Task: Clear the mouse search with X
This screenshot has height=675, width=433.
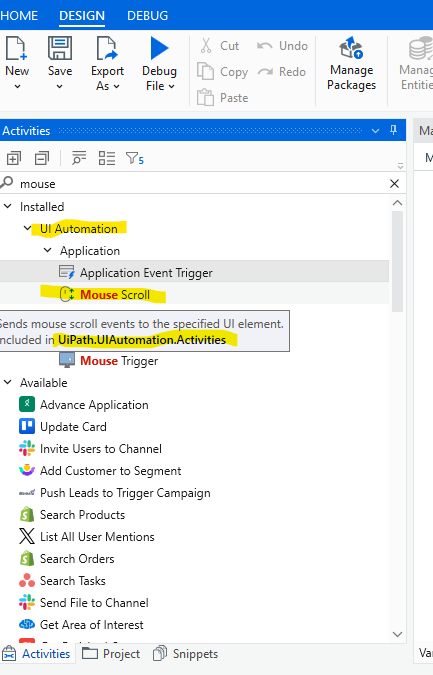Action: 394,184
